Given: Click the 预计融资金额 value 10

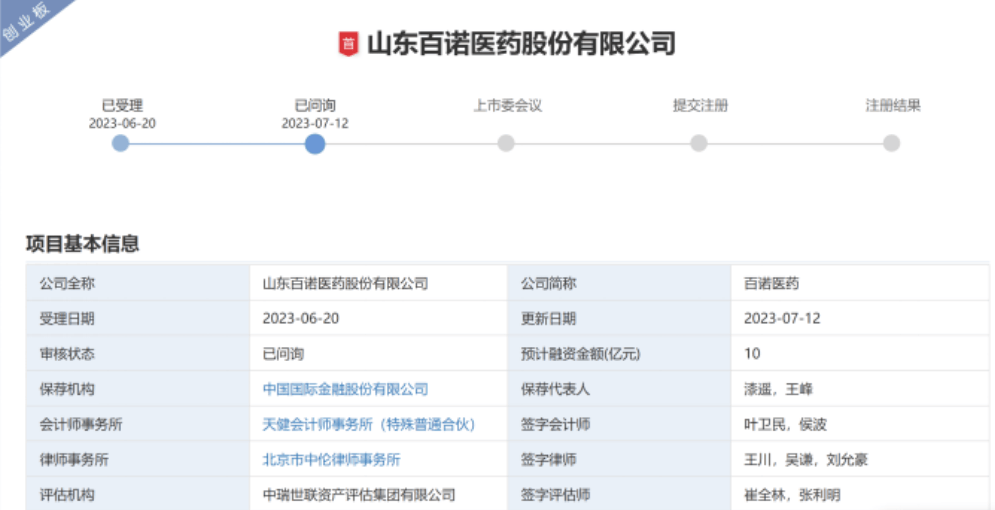Looking at the screenshot, I should point(752,353).
